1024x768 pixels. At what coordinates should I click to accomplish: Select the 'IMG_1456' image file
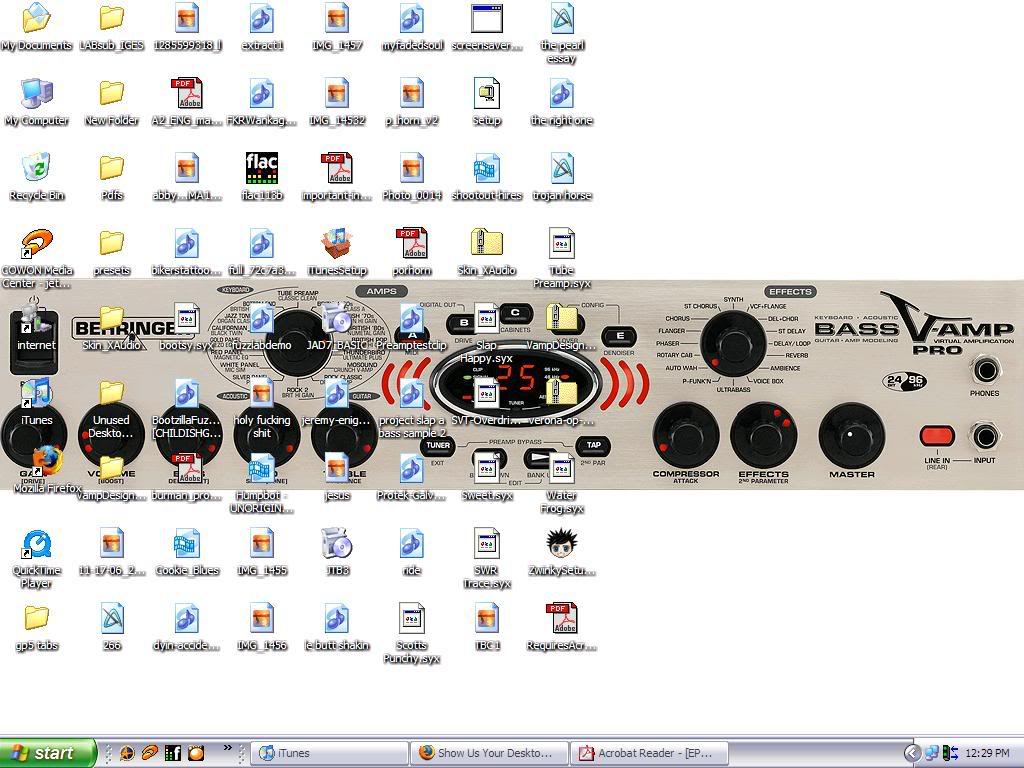click(262, 619)
